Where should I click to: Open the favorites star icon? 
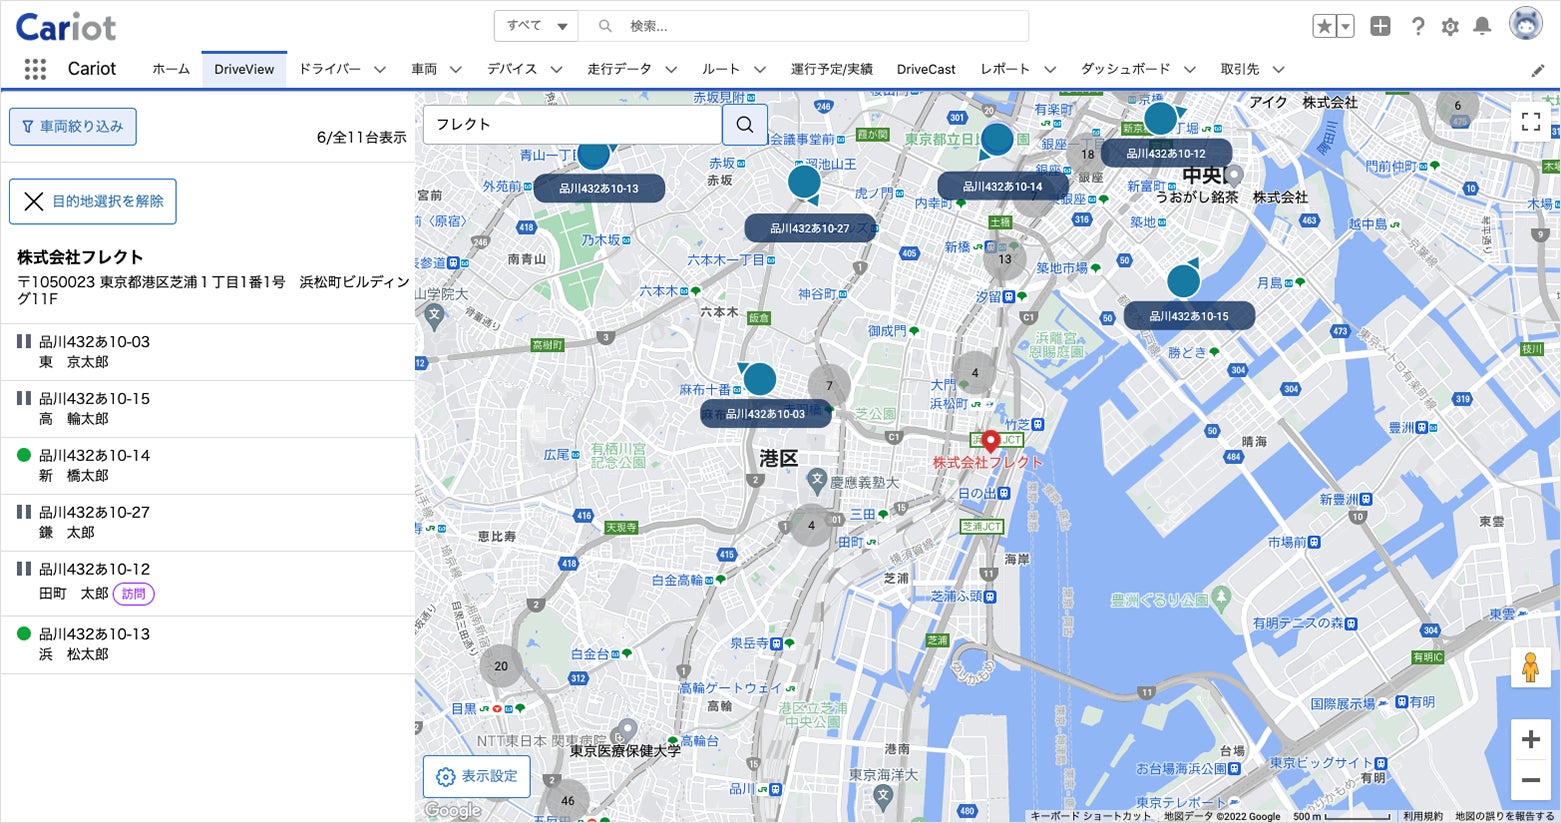[x=1324, y=27]
